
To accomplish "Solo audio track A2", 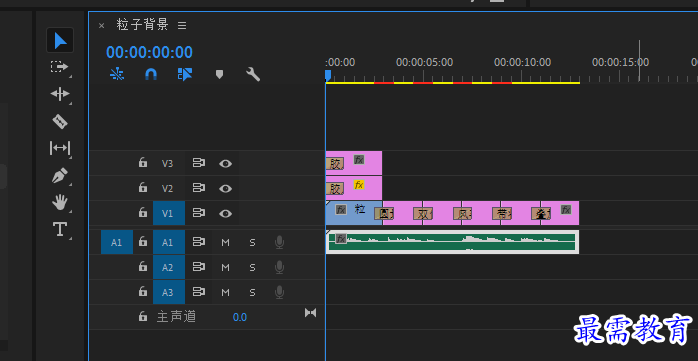I will [x=252, y=268].
